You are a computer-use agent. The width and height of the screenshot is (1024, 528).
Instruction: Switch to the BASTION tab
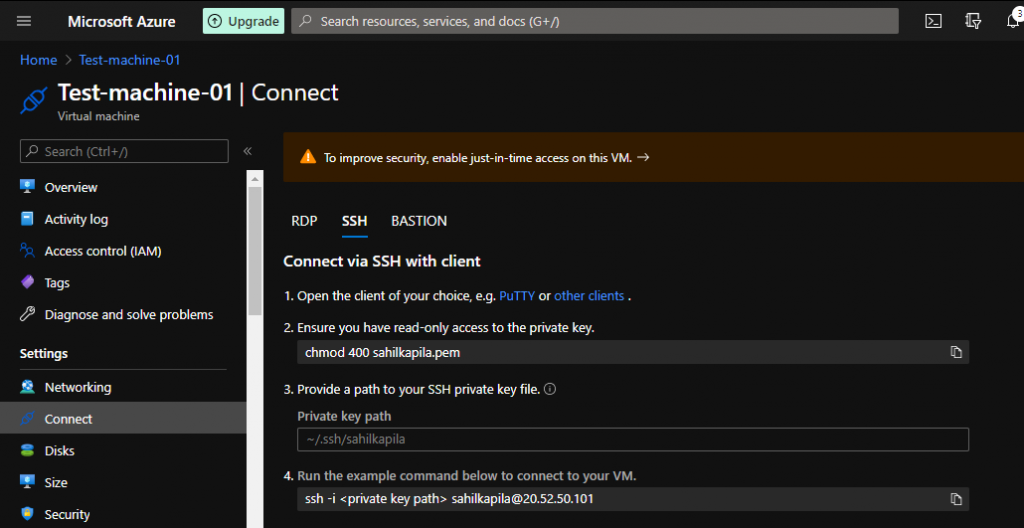point(419,221)
